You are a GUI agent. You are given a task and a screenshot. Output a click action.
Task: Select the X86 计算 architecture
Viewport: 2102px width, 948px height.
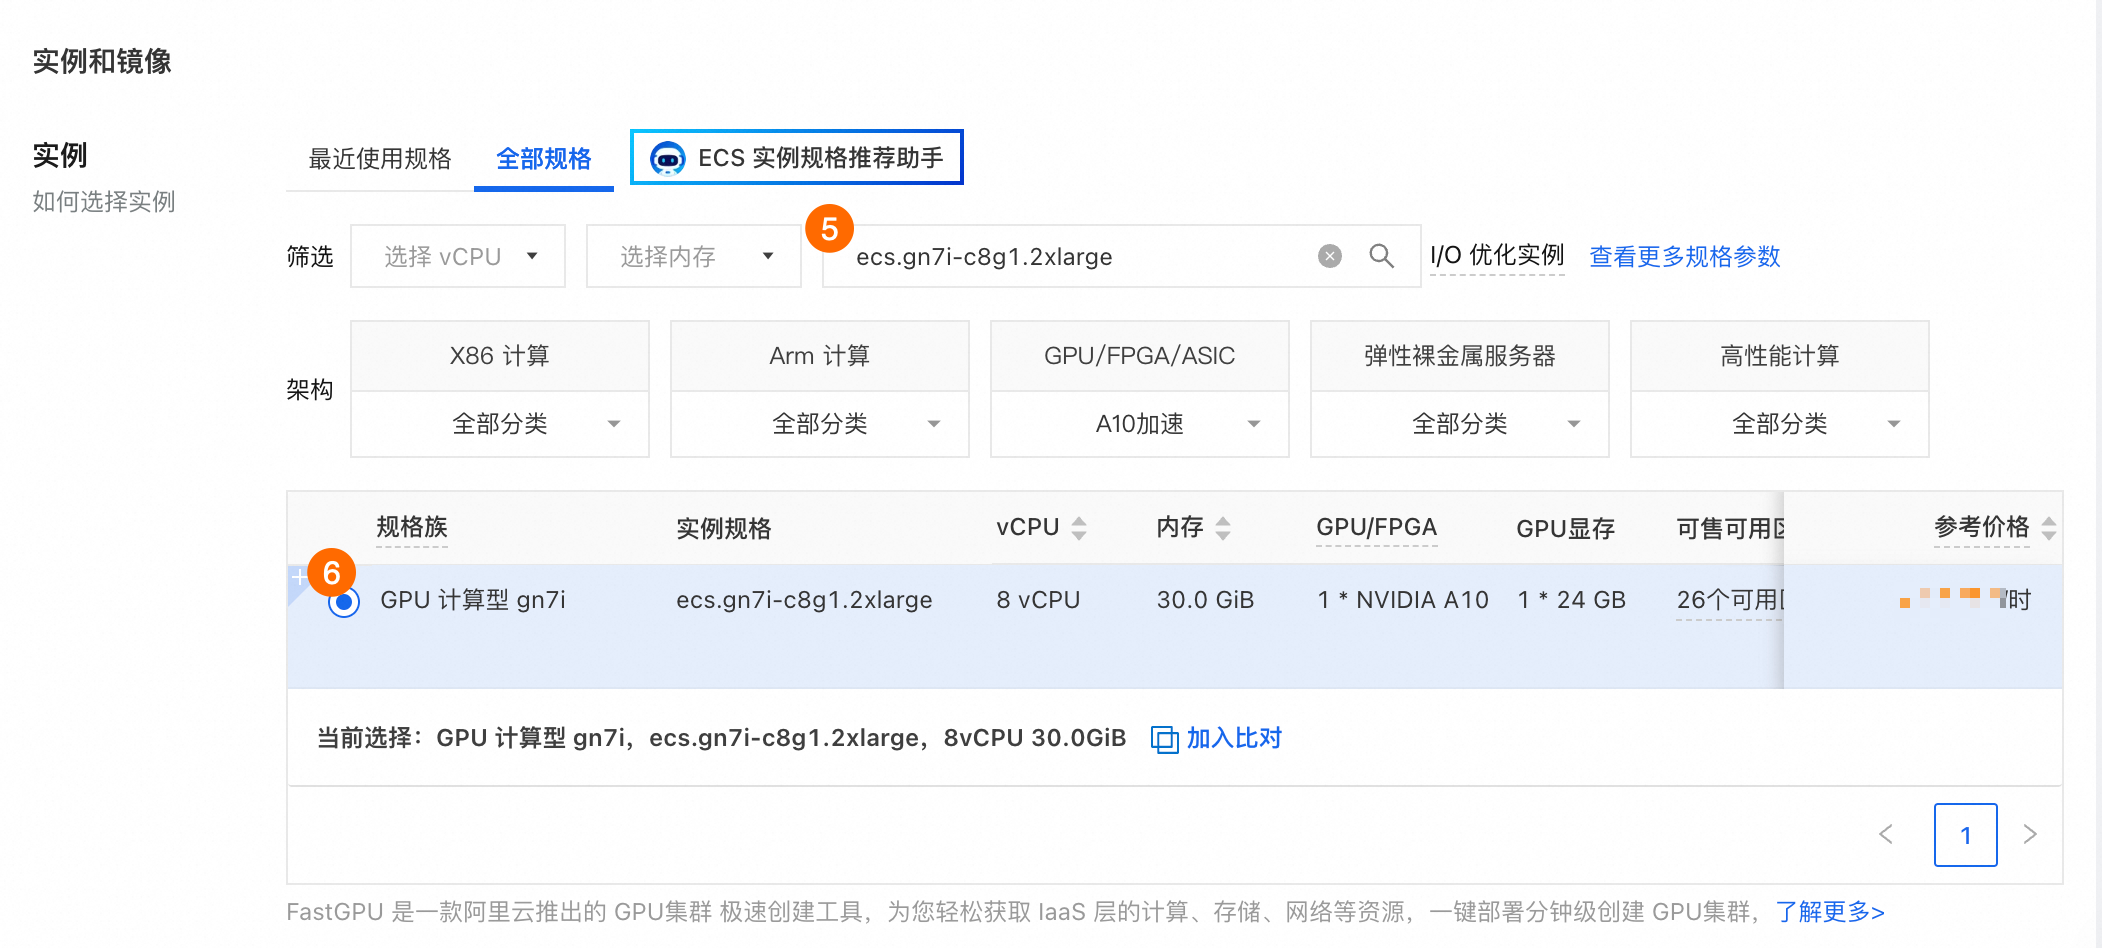coord(500,356)
